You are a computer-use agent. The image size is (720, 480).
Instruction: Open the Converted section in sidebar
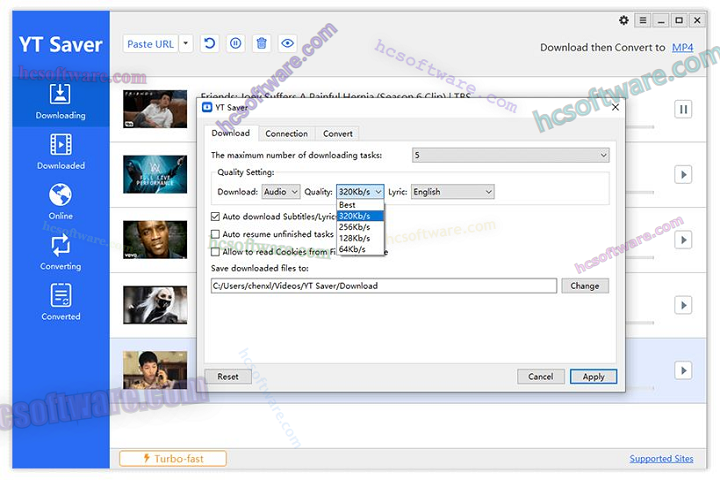click(61, 302)
